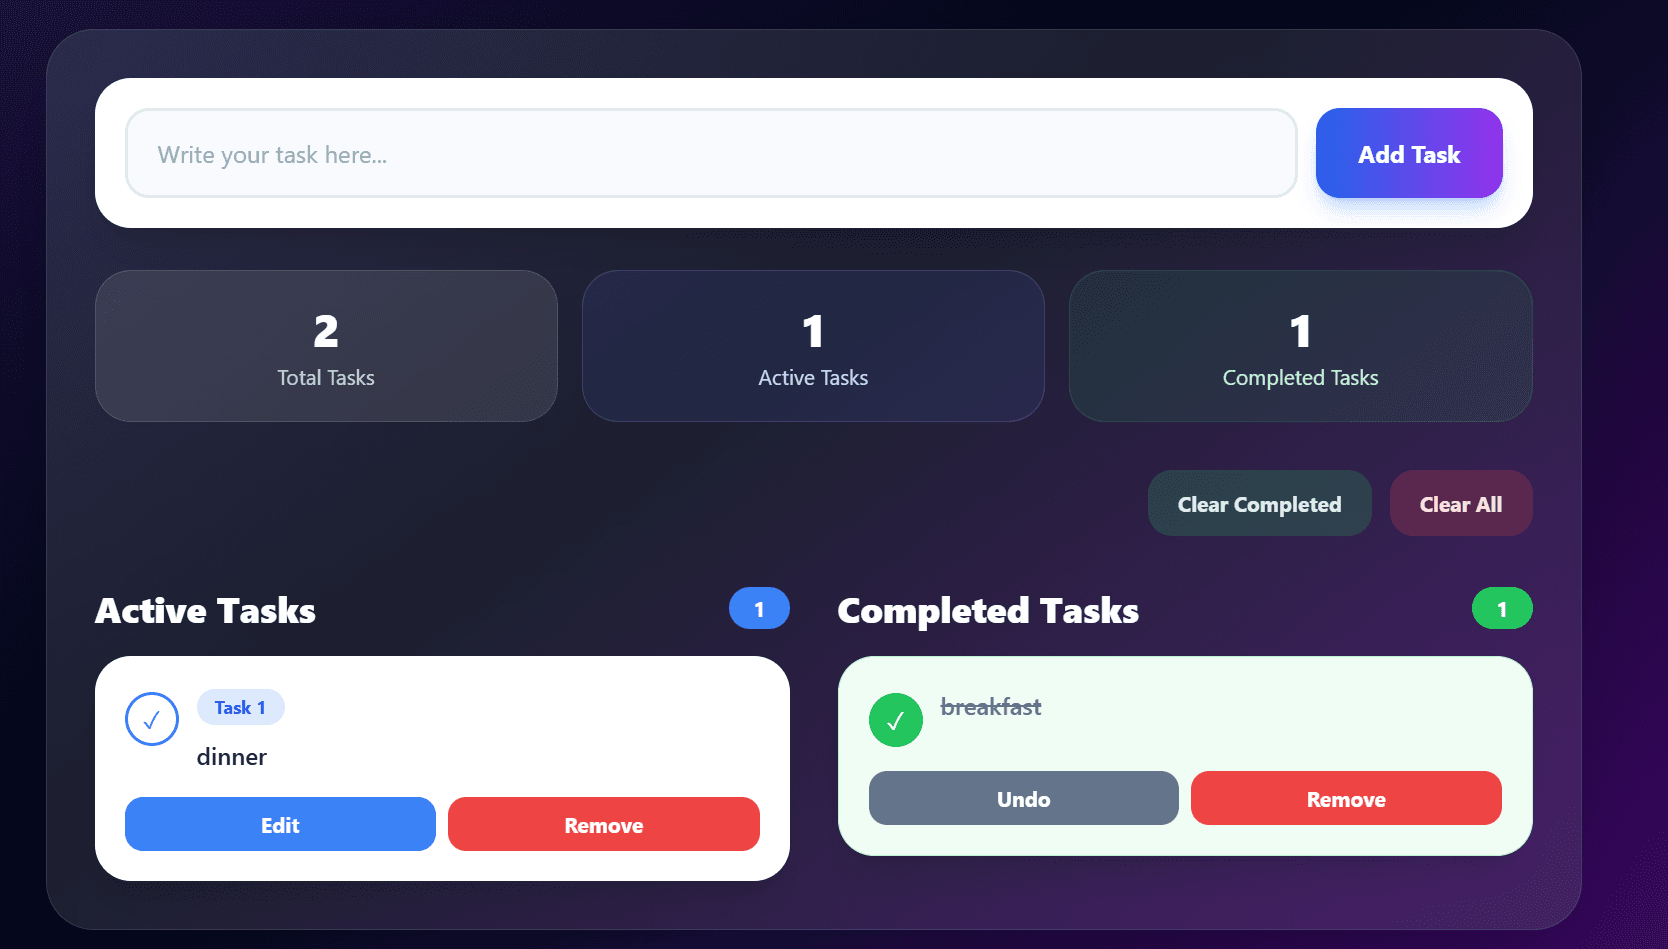1668x949 pixels.
Task: Click the Completed Tasks stat card
Action: pos(1301,346)
